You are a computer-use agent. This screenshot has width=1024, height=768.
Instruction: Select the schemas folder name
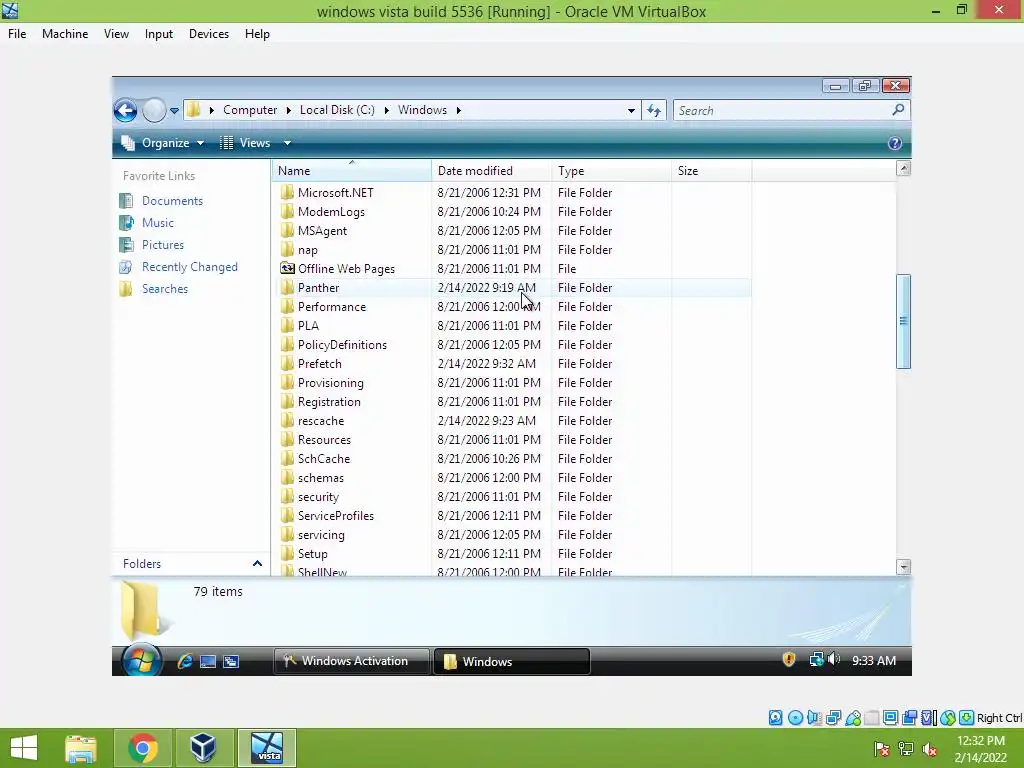click(321, 477)
